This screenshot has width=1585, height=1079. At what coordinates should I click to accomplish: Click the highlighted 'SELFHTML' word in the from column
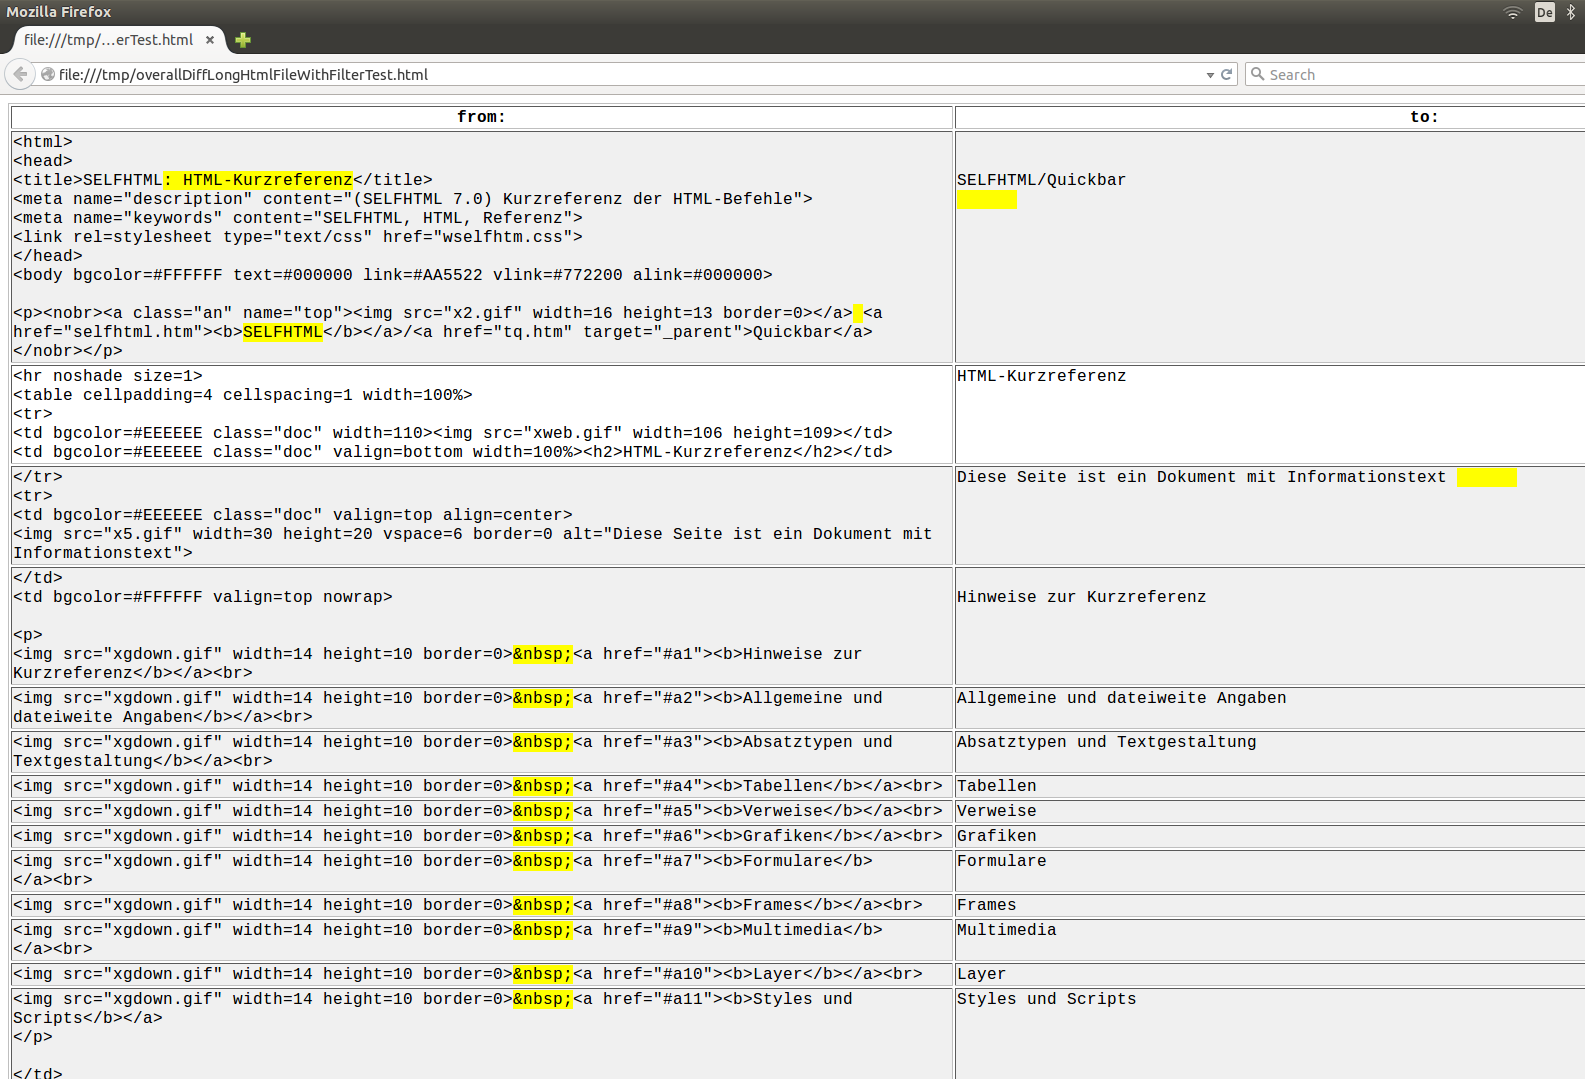(x=283, y=332)
